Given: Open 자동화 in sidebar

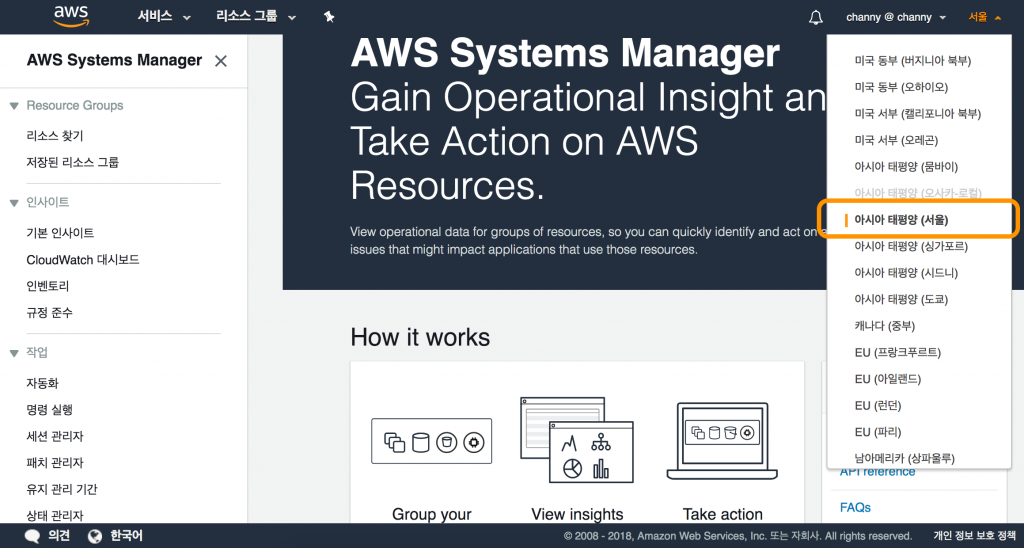Looking at the screenshot, I should (42, 383).
